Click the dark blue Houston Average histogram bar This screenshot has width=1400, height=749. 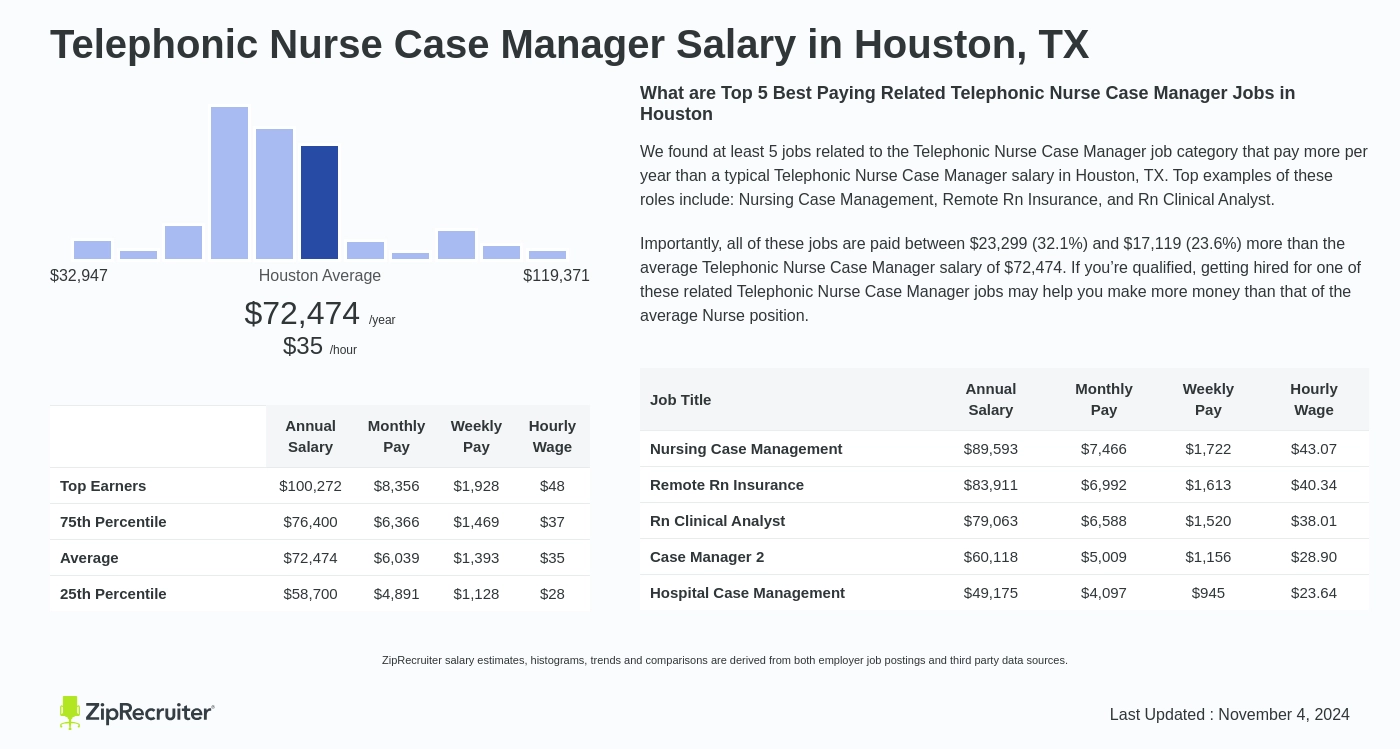[319, 202]
